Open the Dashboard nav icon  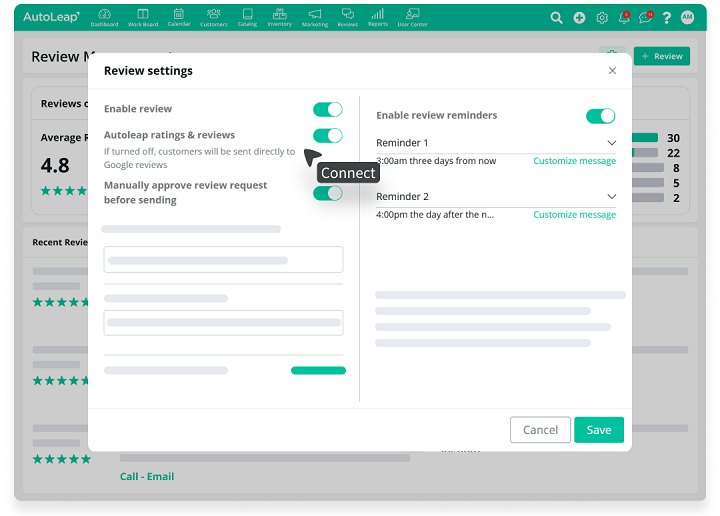(x=103, y=17)
